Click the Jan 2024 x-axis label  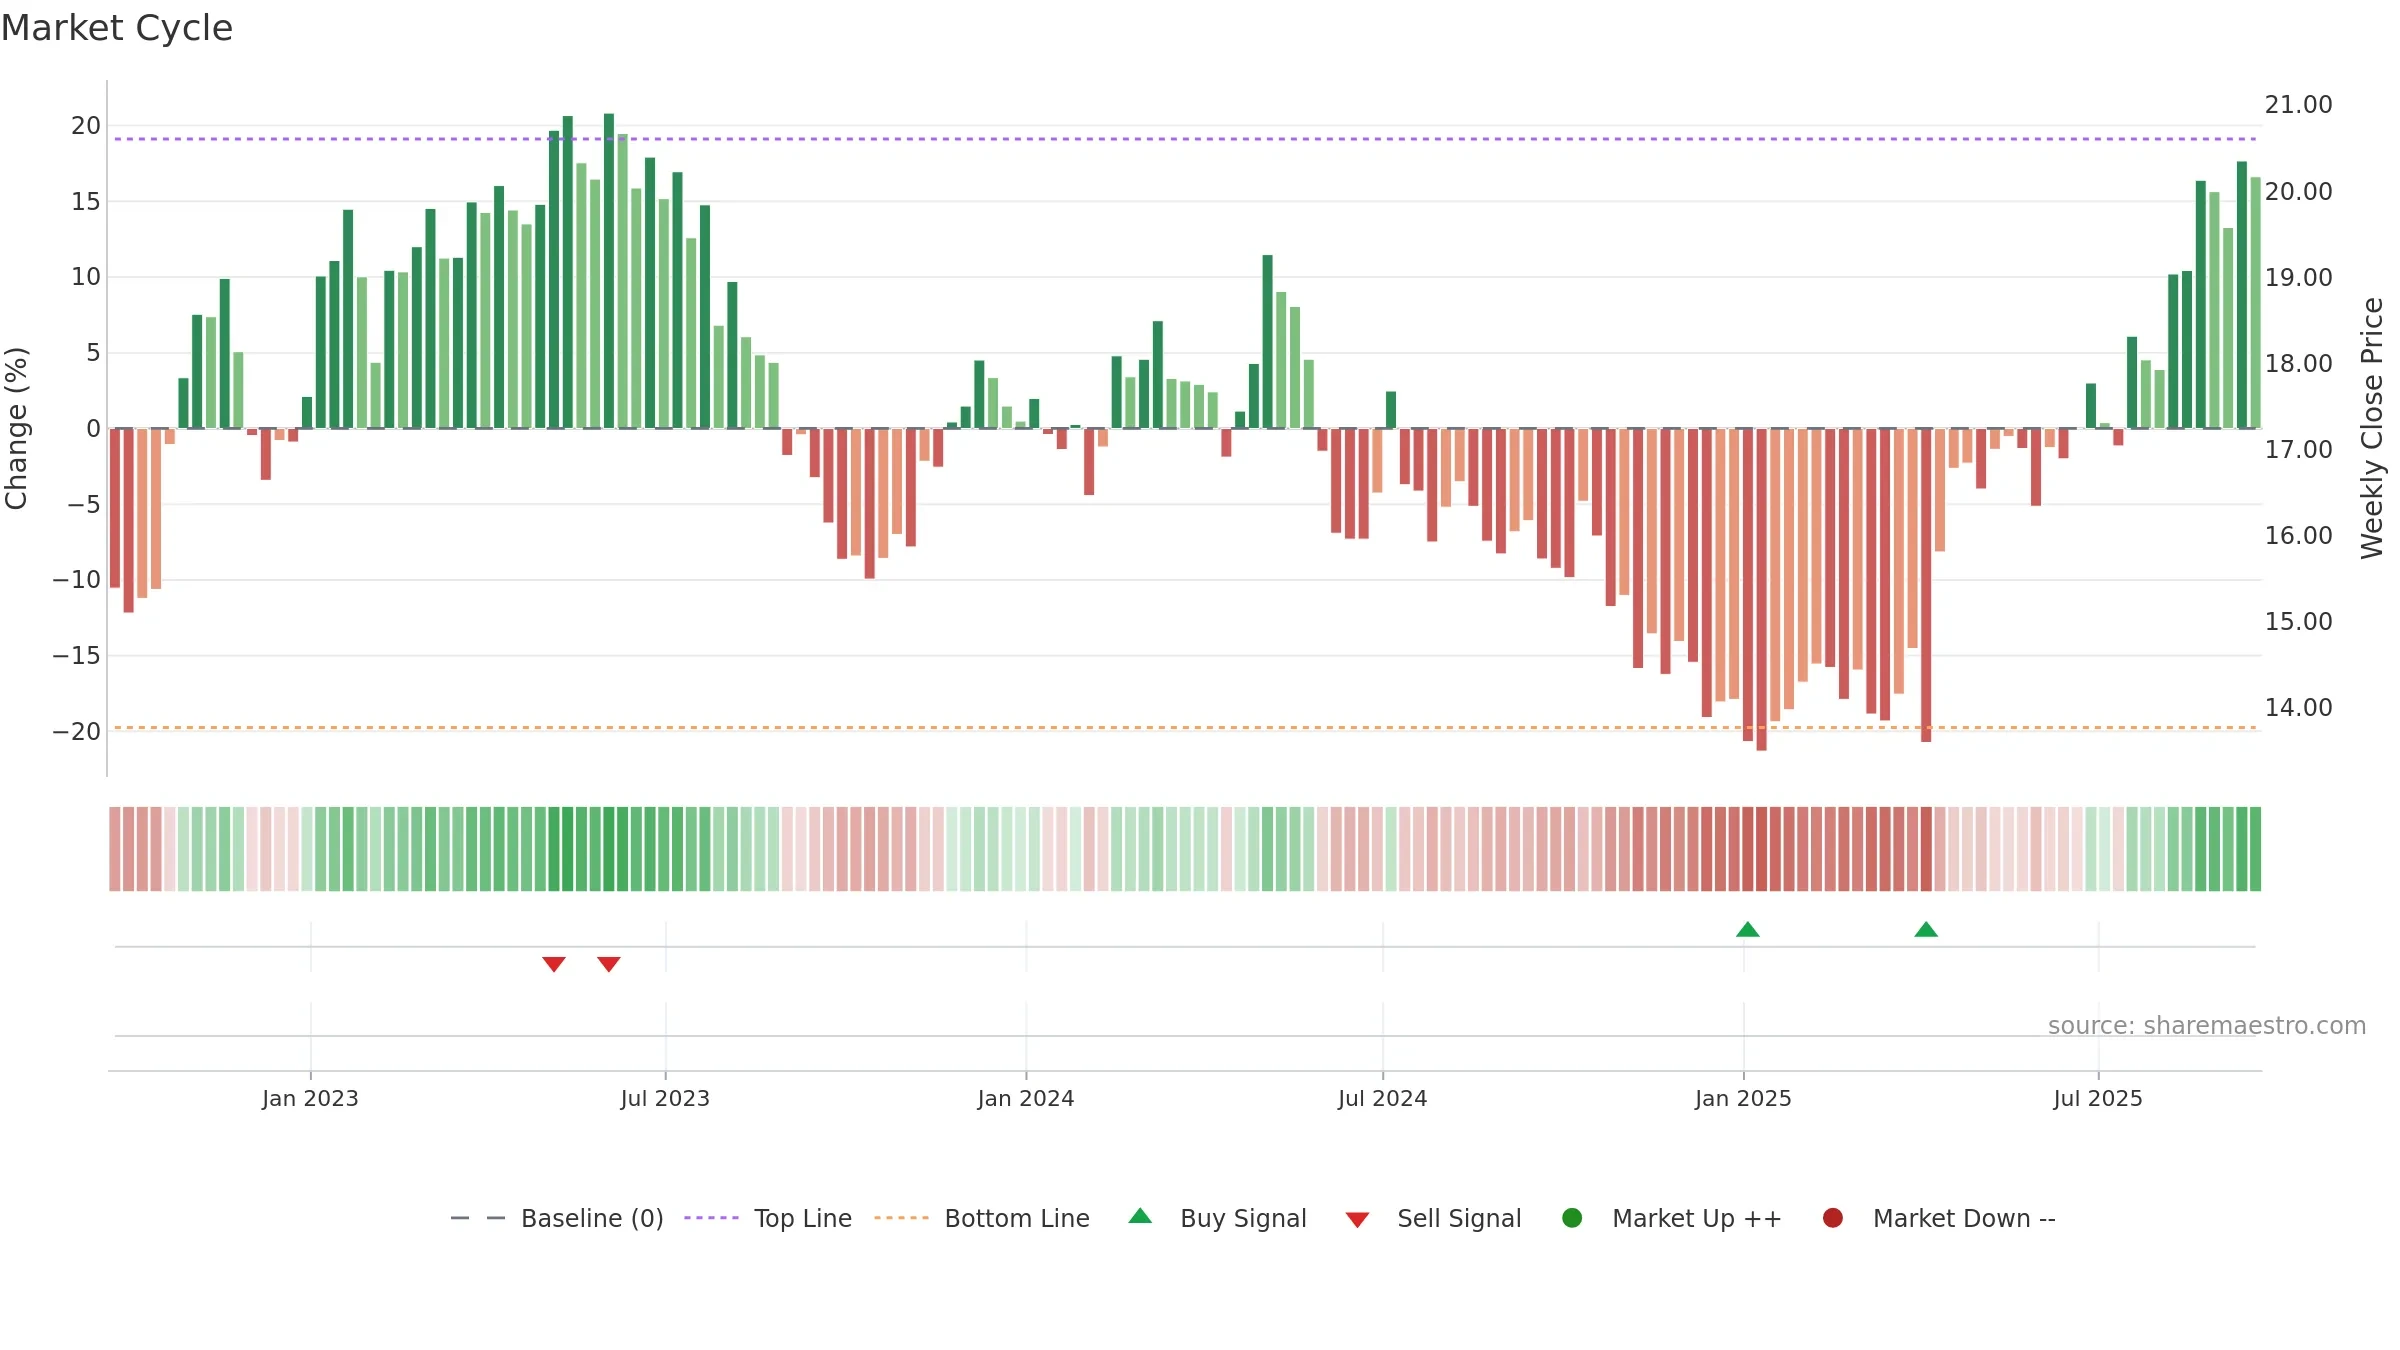(x=1026, y=1098)
